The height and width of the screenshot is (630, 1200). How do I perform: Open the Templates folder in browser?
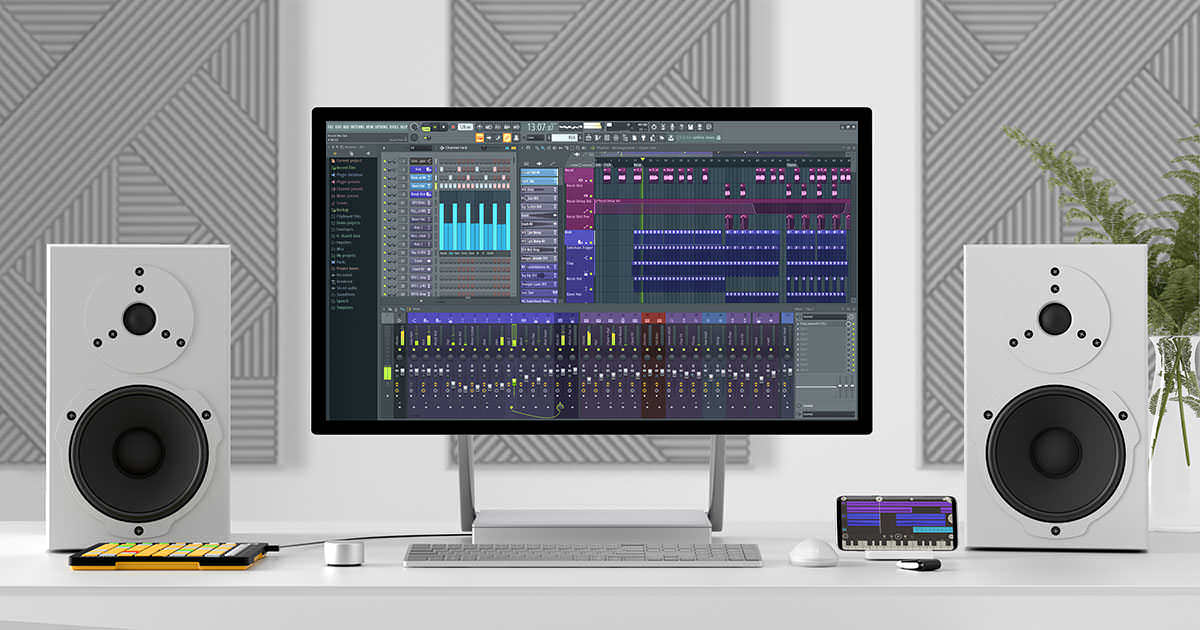coord(344,308)
